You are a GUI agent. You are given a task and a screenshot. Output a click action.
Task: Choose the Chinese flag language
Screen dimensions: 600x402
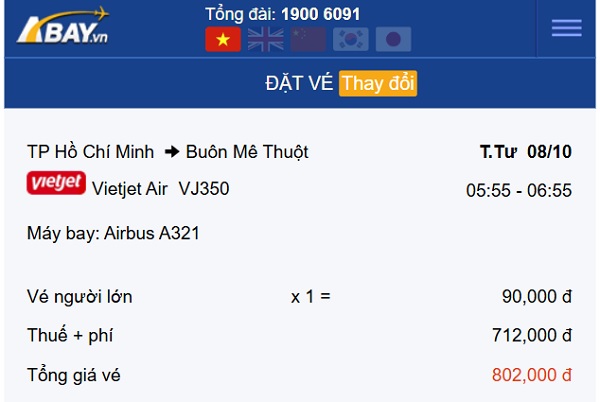point(308,39)
